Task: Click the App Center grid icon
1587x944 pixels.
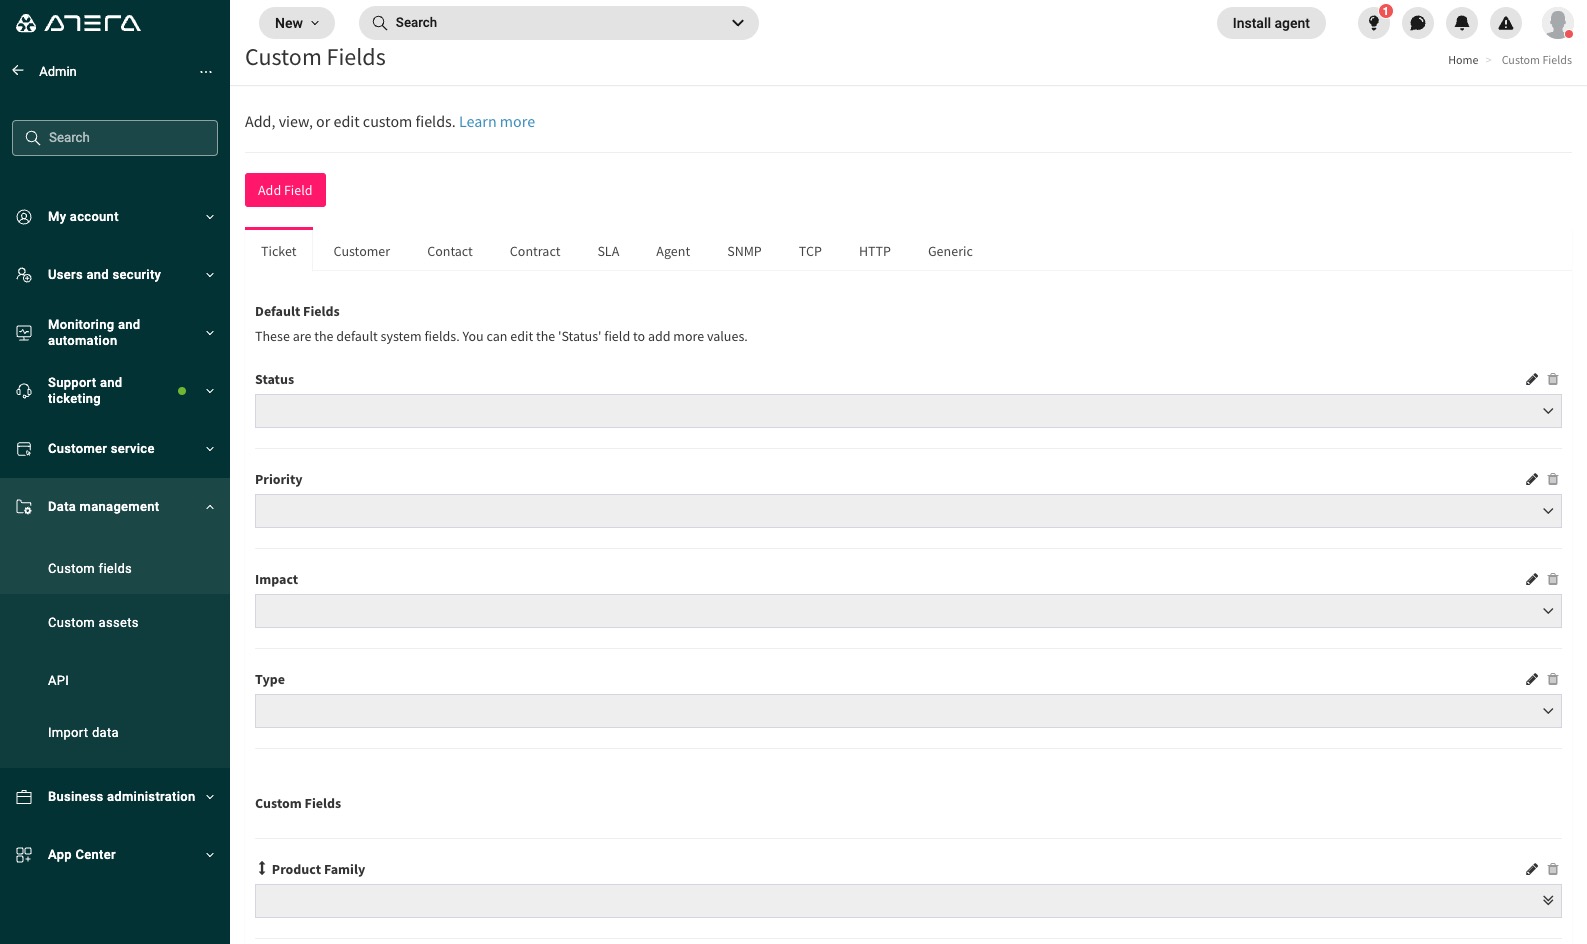Action: click(x=24, y=855)
